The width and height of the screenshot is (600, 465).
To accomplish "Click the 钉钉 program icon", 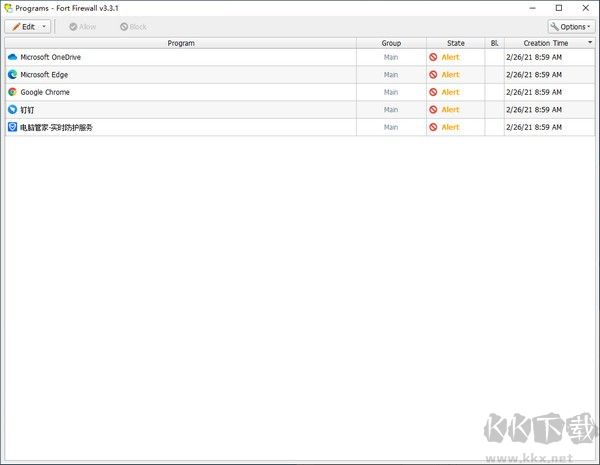I will (12, 109).
